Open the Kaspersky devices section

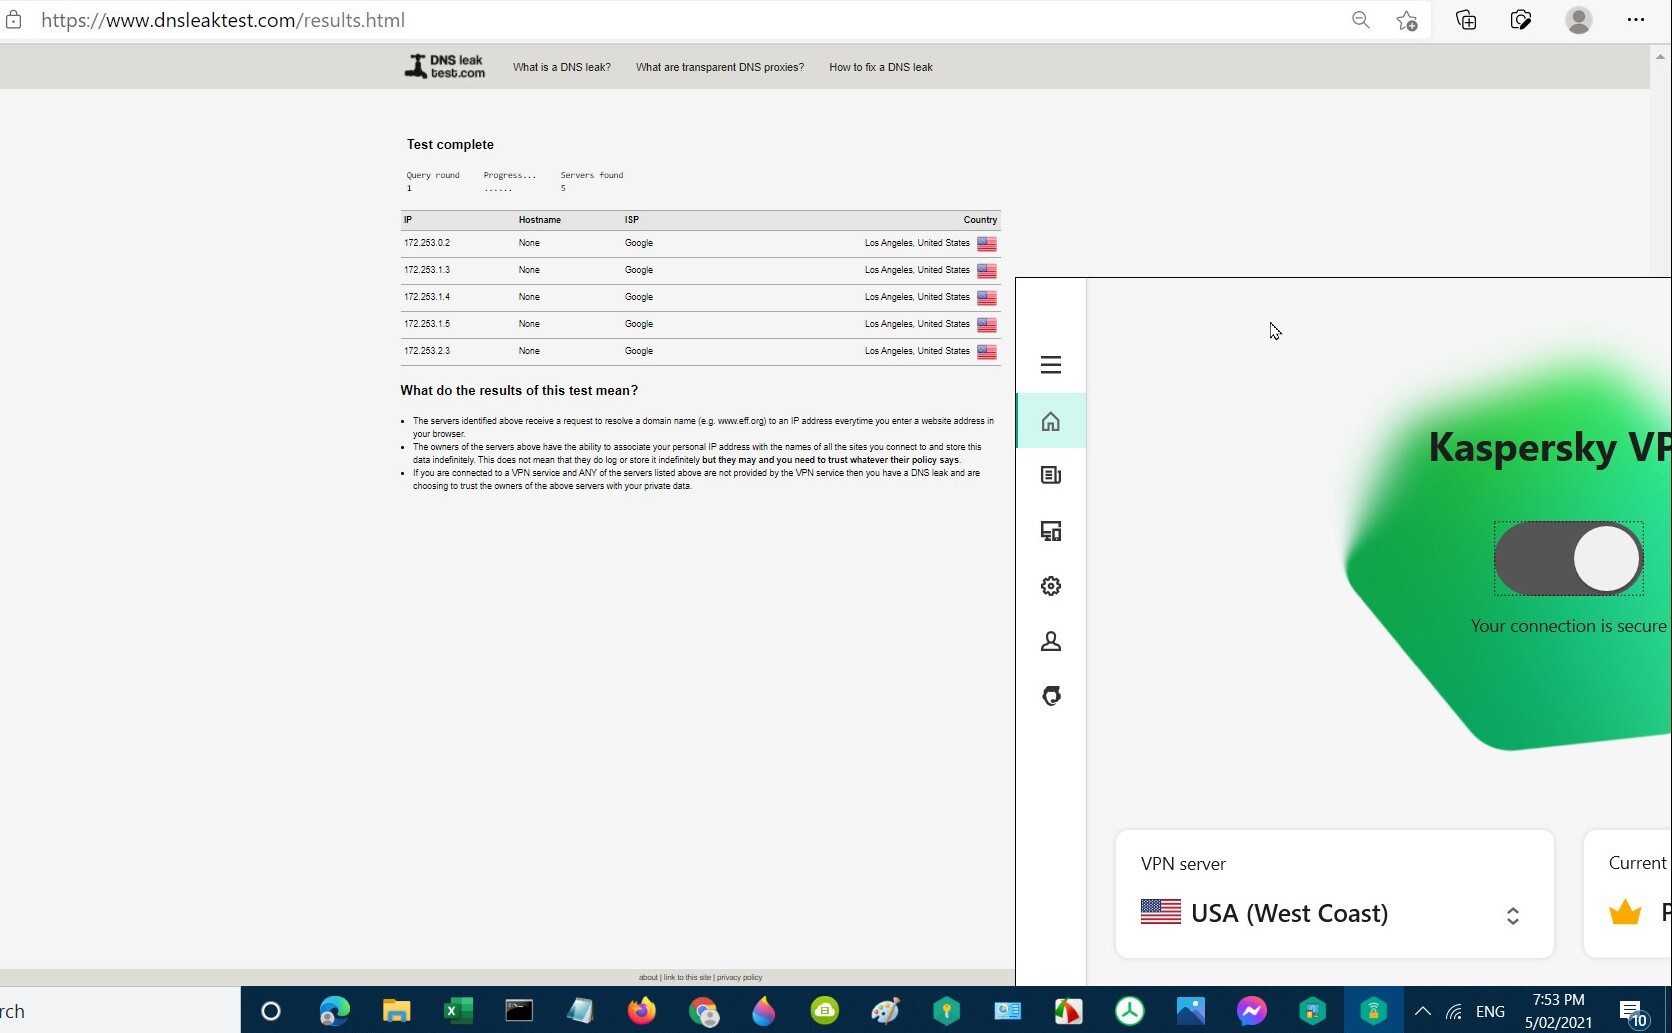tap(1050, 531)
